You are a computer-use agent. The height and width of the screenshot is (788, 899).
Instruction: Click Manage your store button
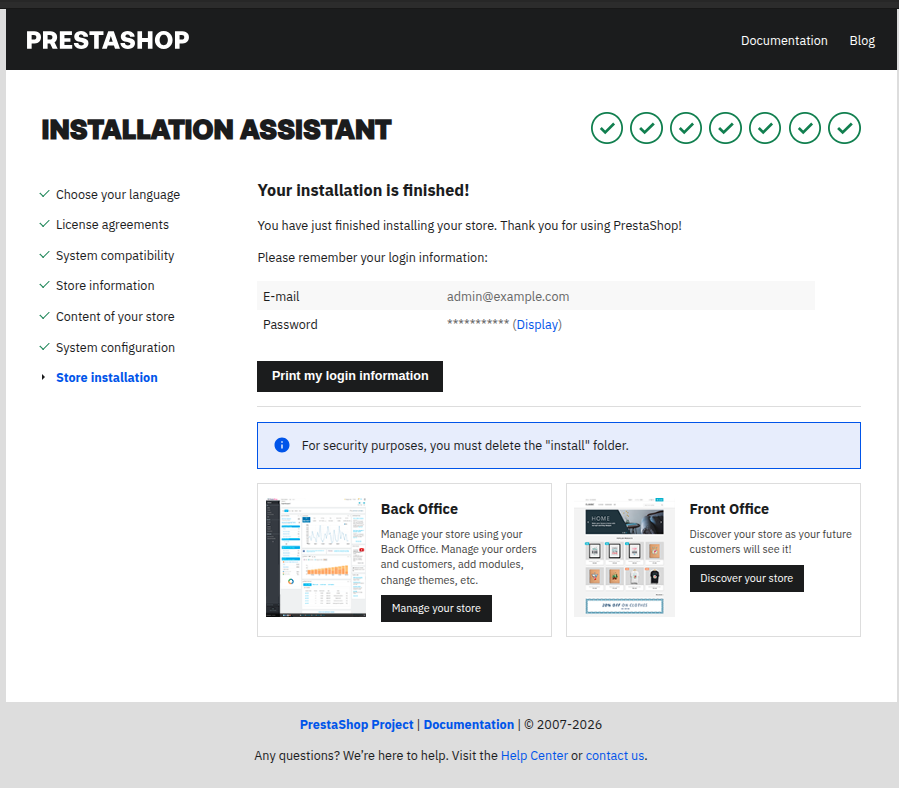tap(436, 608)
